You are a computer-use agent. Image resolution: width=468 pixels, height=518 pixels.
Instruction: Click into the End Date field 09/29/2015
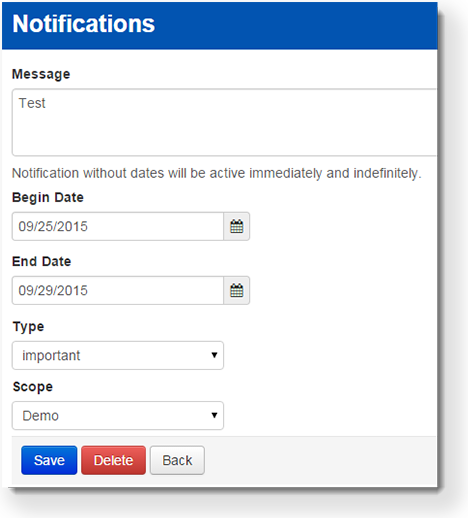coord(118,290)
